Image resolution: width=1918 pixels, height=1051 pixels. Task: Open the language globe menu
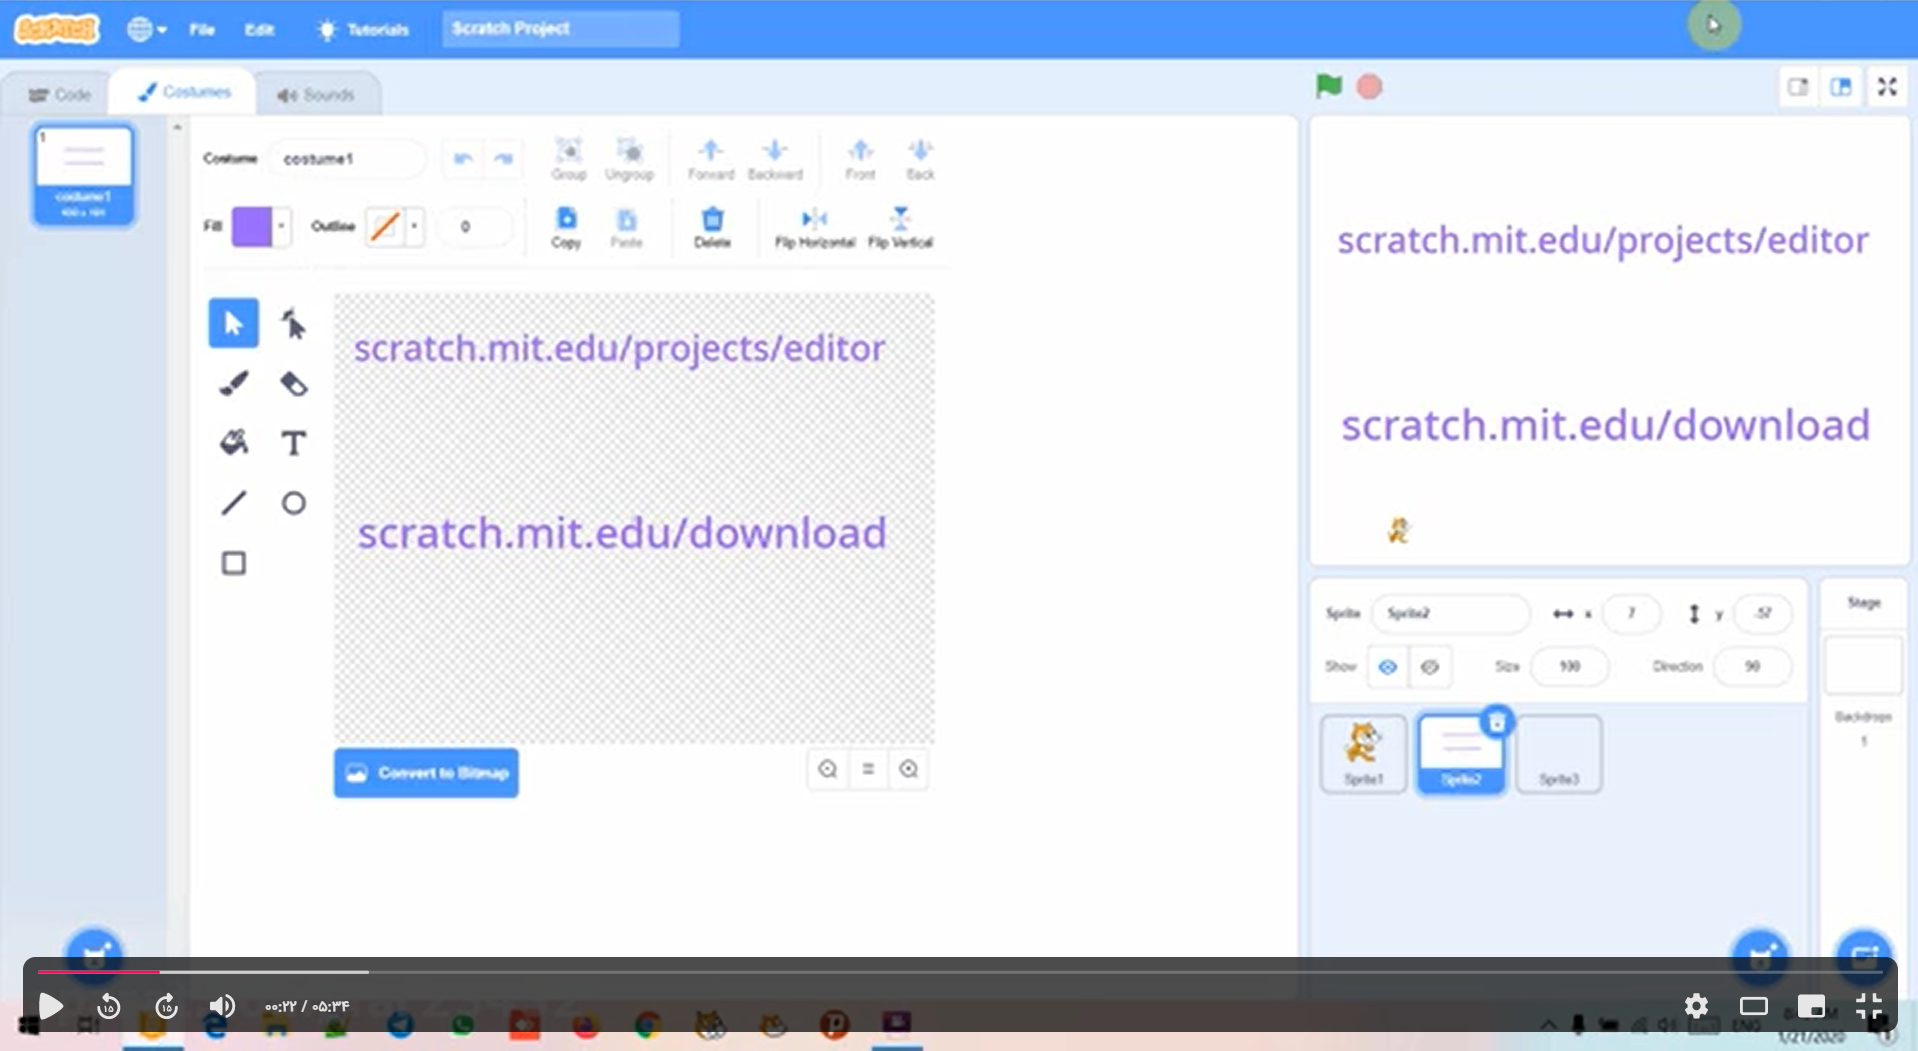tap(146, 29)
